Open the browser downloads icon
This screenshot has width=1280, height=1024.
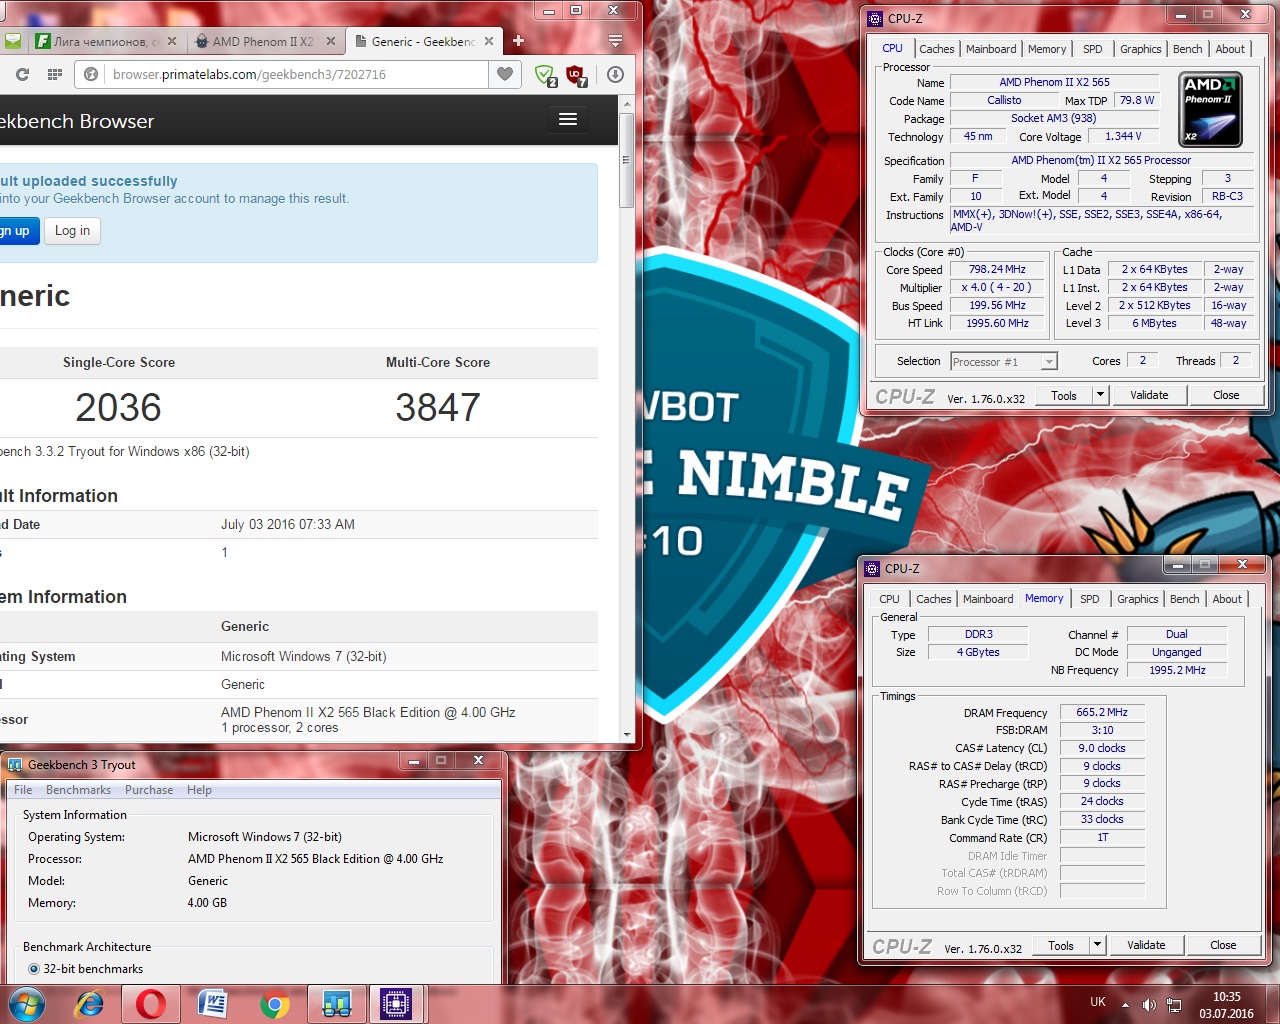(x=615, y=74)
